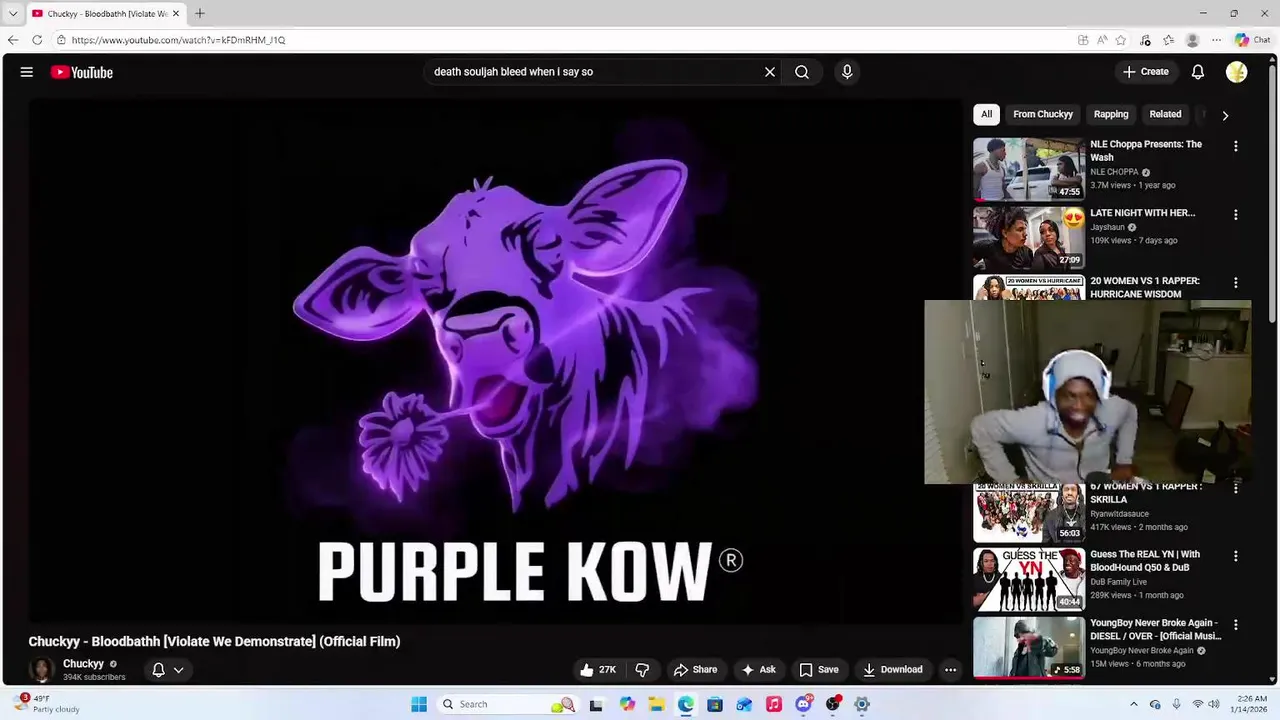Open OBS Studio from the taskbar
Image resolution: width=1280 pixels, height=720 pixels.
(x=833, y=704)
